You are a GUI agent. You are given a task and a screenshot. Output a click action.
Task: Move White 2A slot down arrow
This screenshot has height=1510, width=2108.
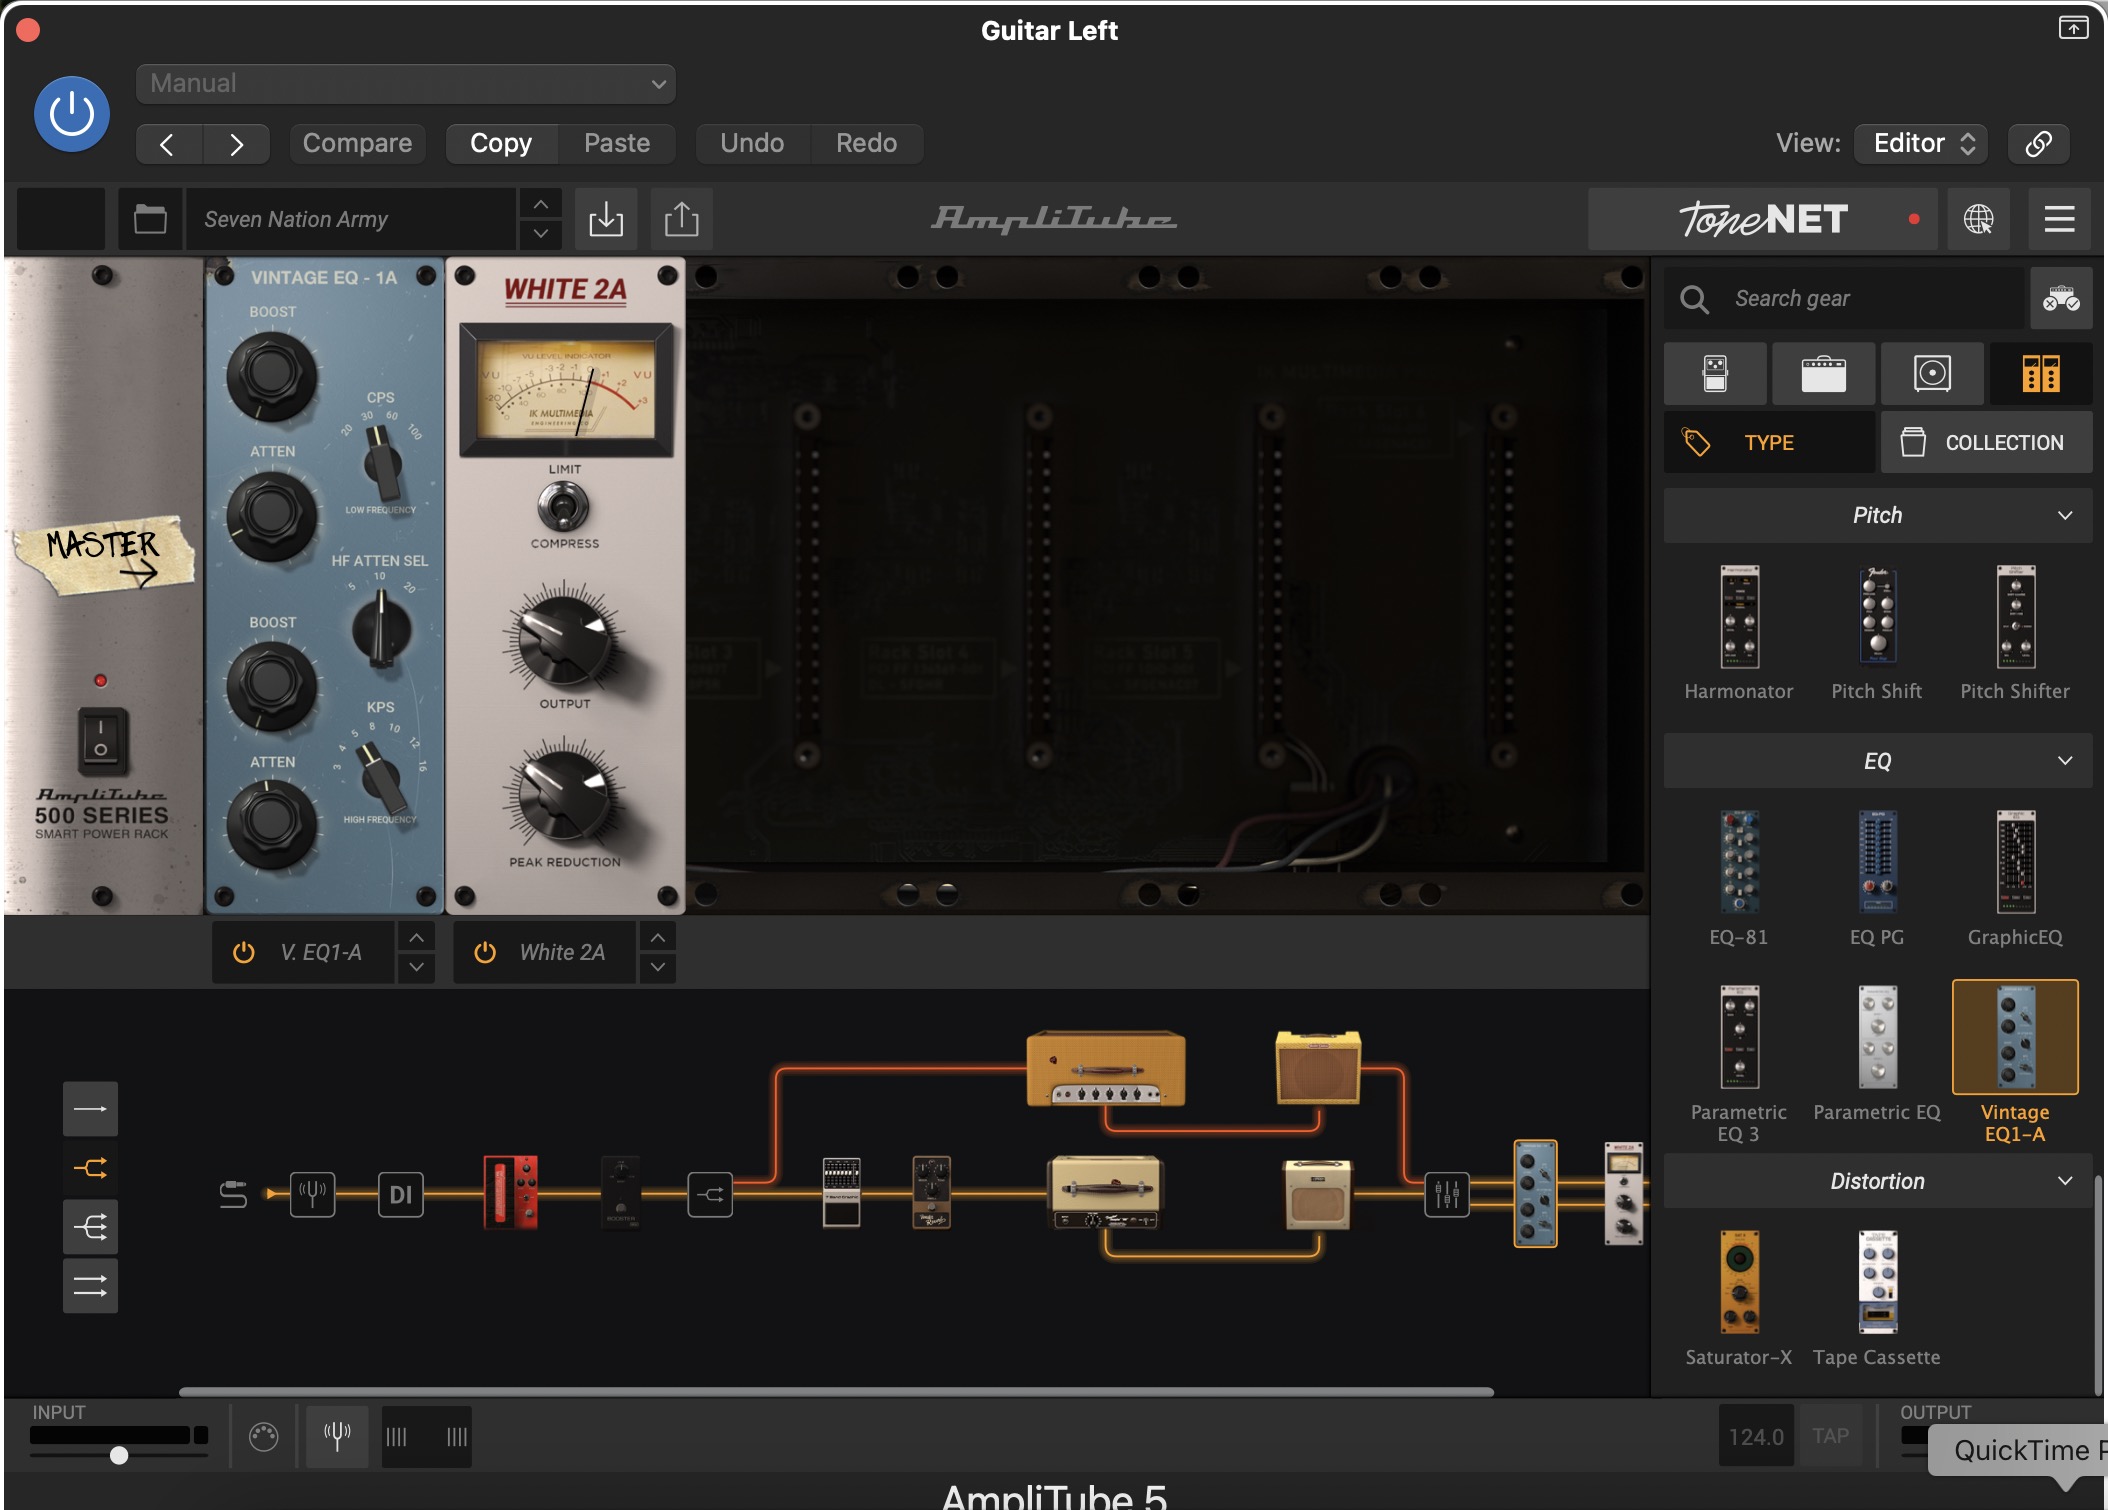pos(657,968)
